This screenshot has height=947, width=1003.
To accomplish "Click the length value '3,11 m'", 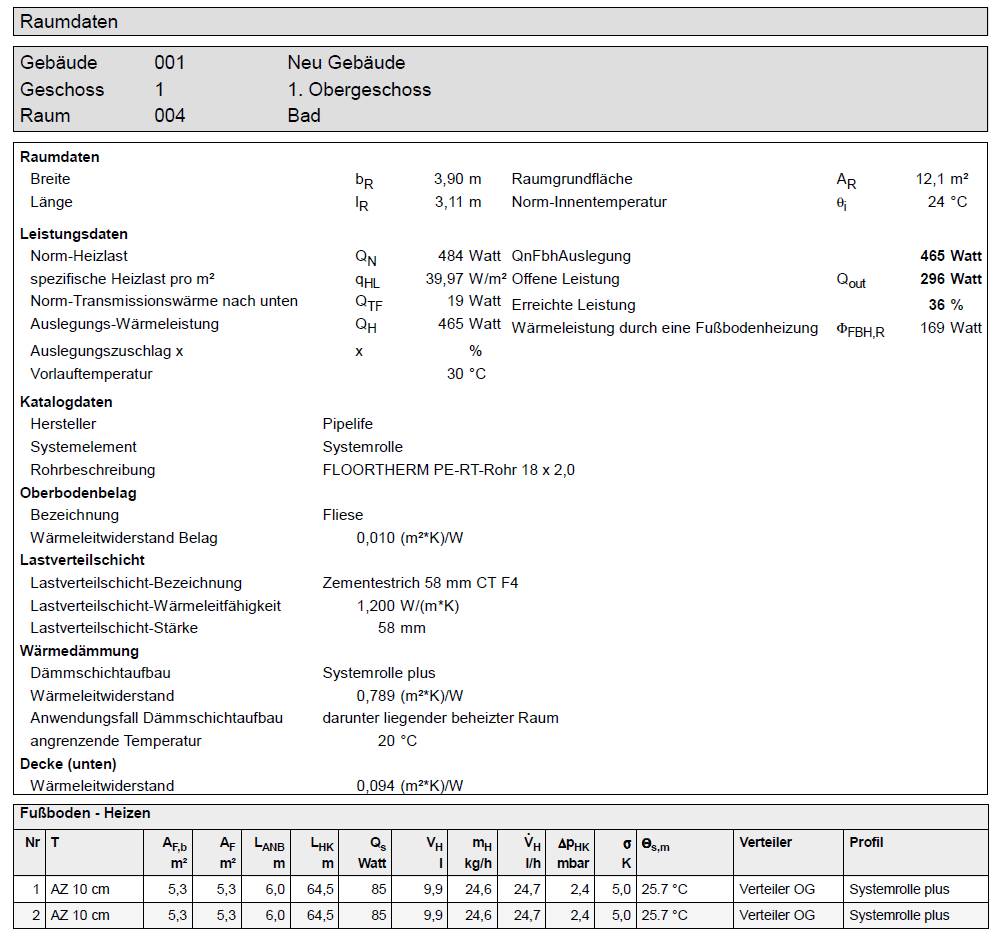I will [458, 202].
